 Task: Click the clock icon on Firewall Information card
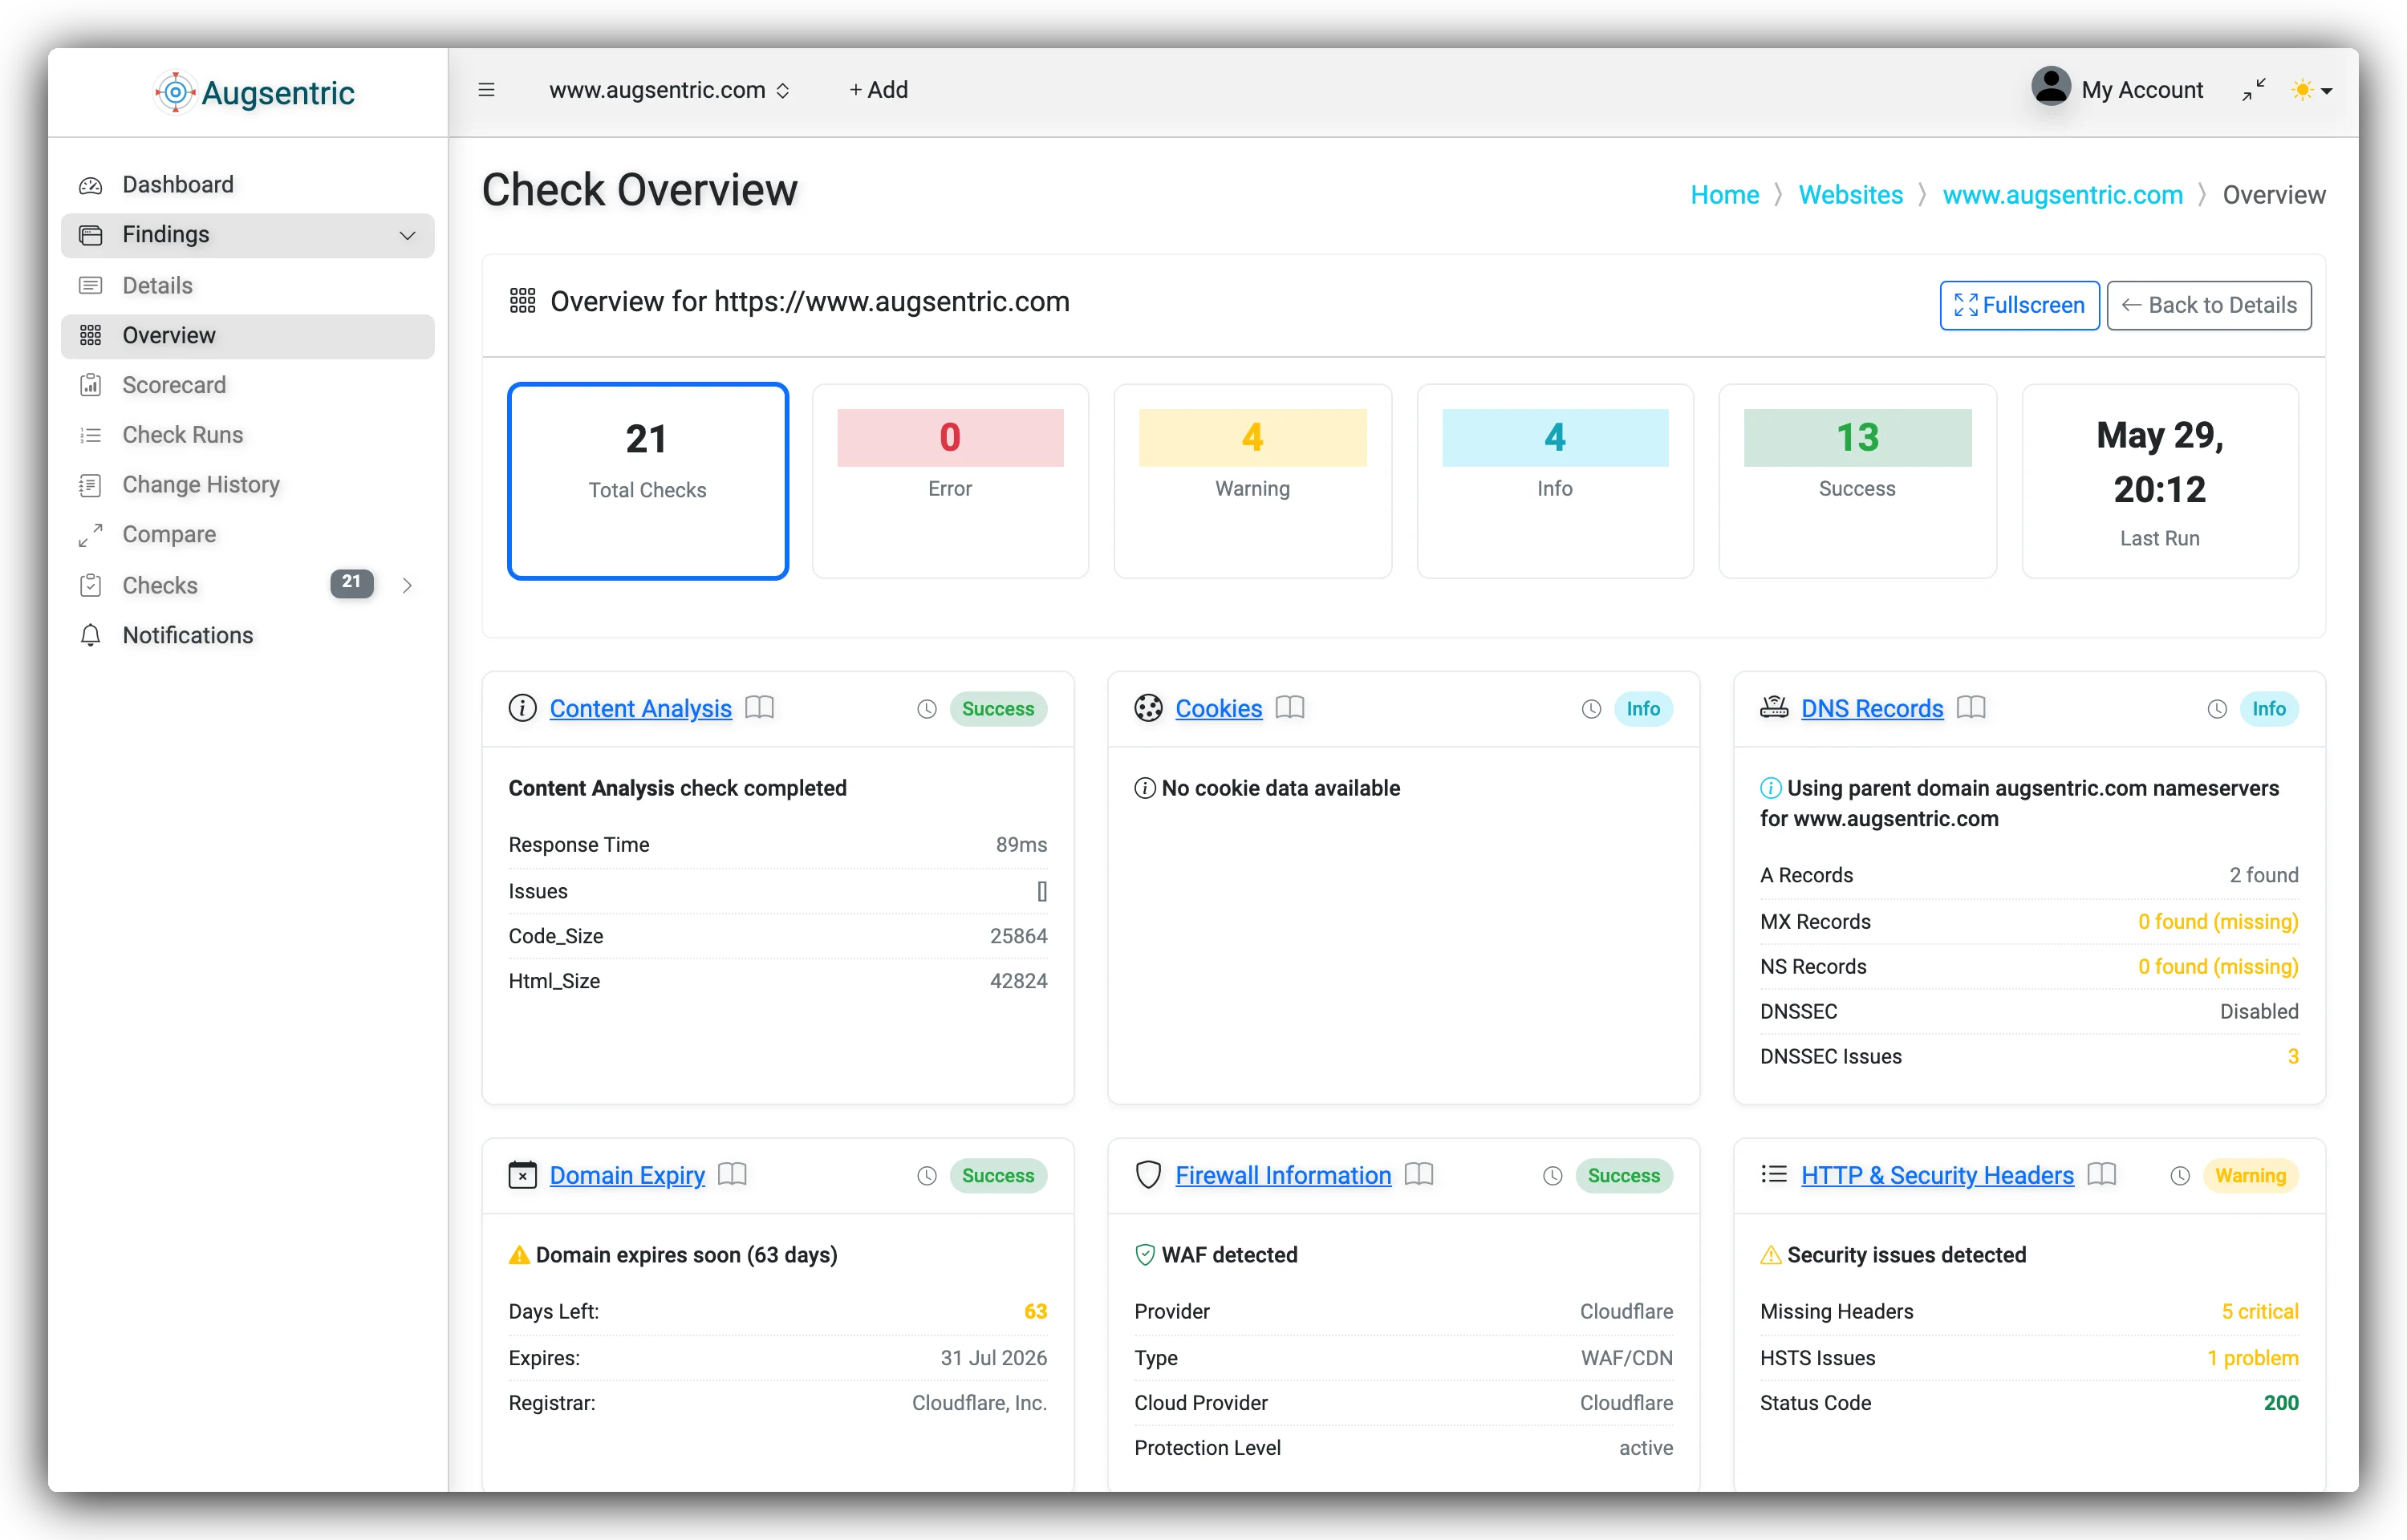click(x=1552, y=1176)
